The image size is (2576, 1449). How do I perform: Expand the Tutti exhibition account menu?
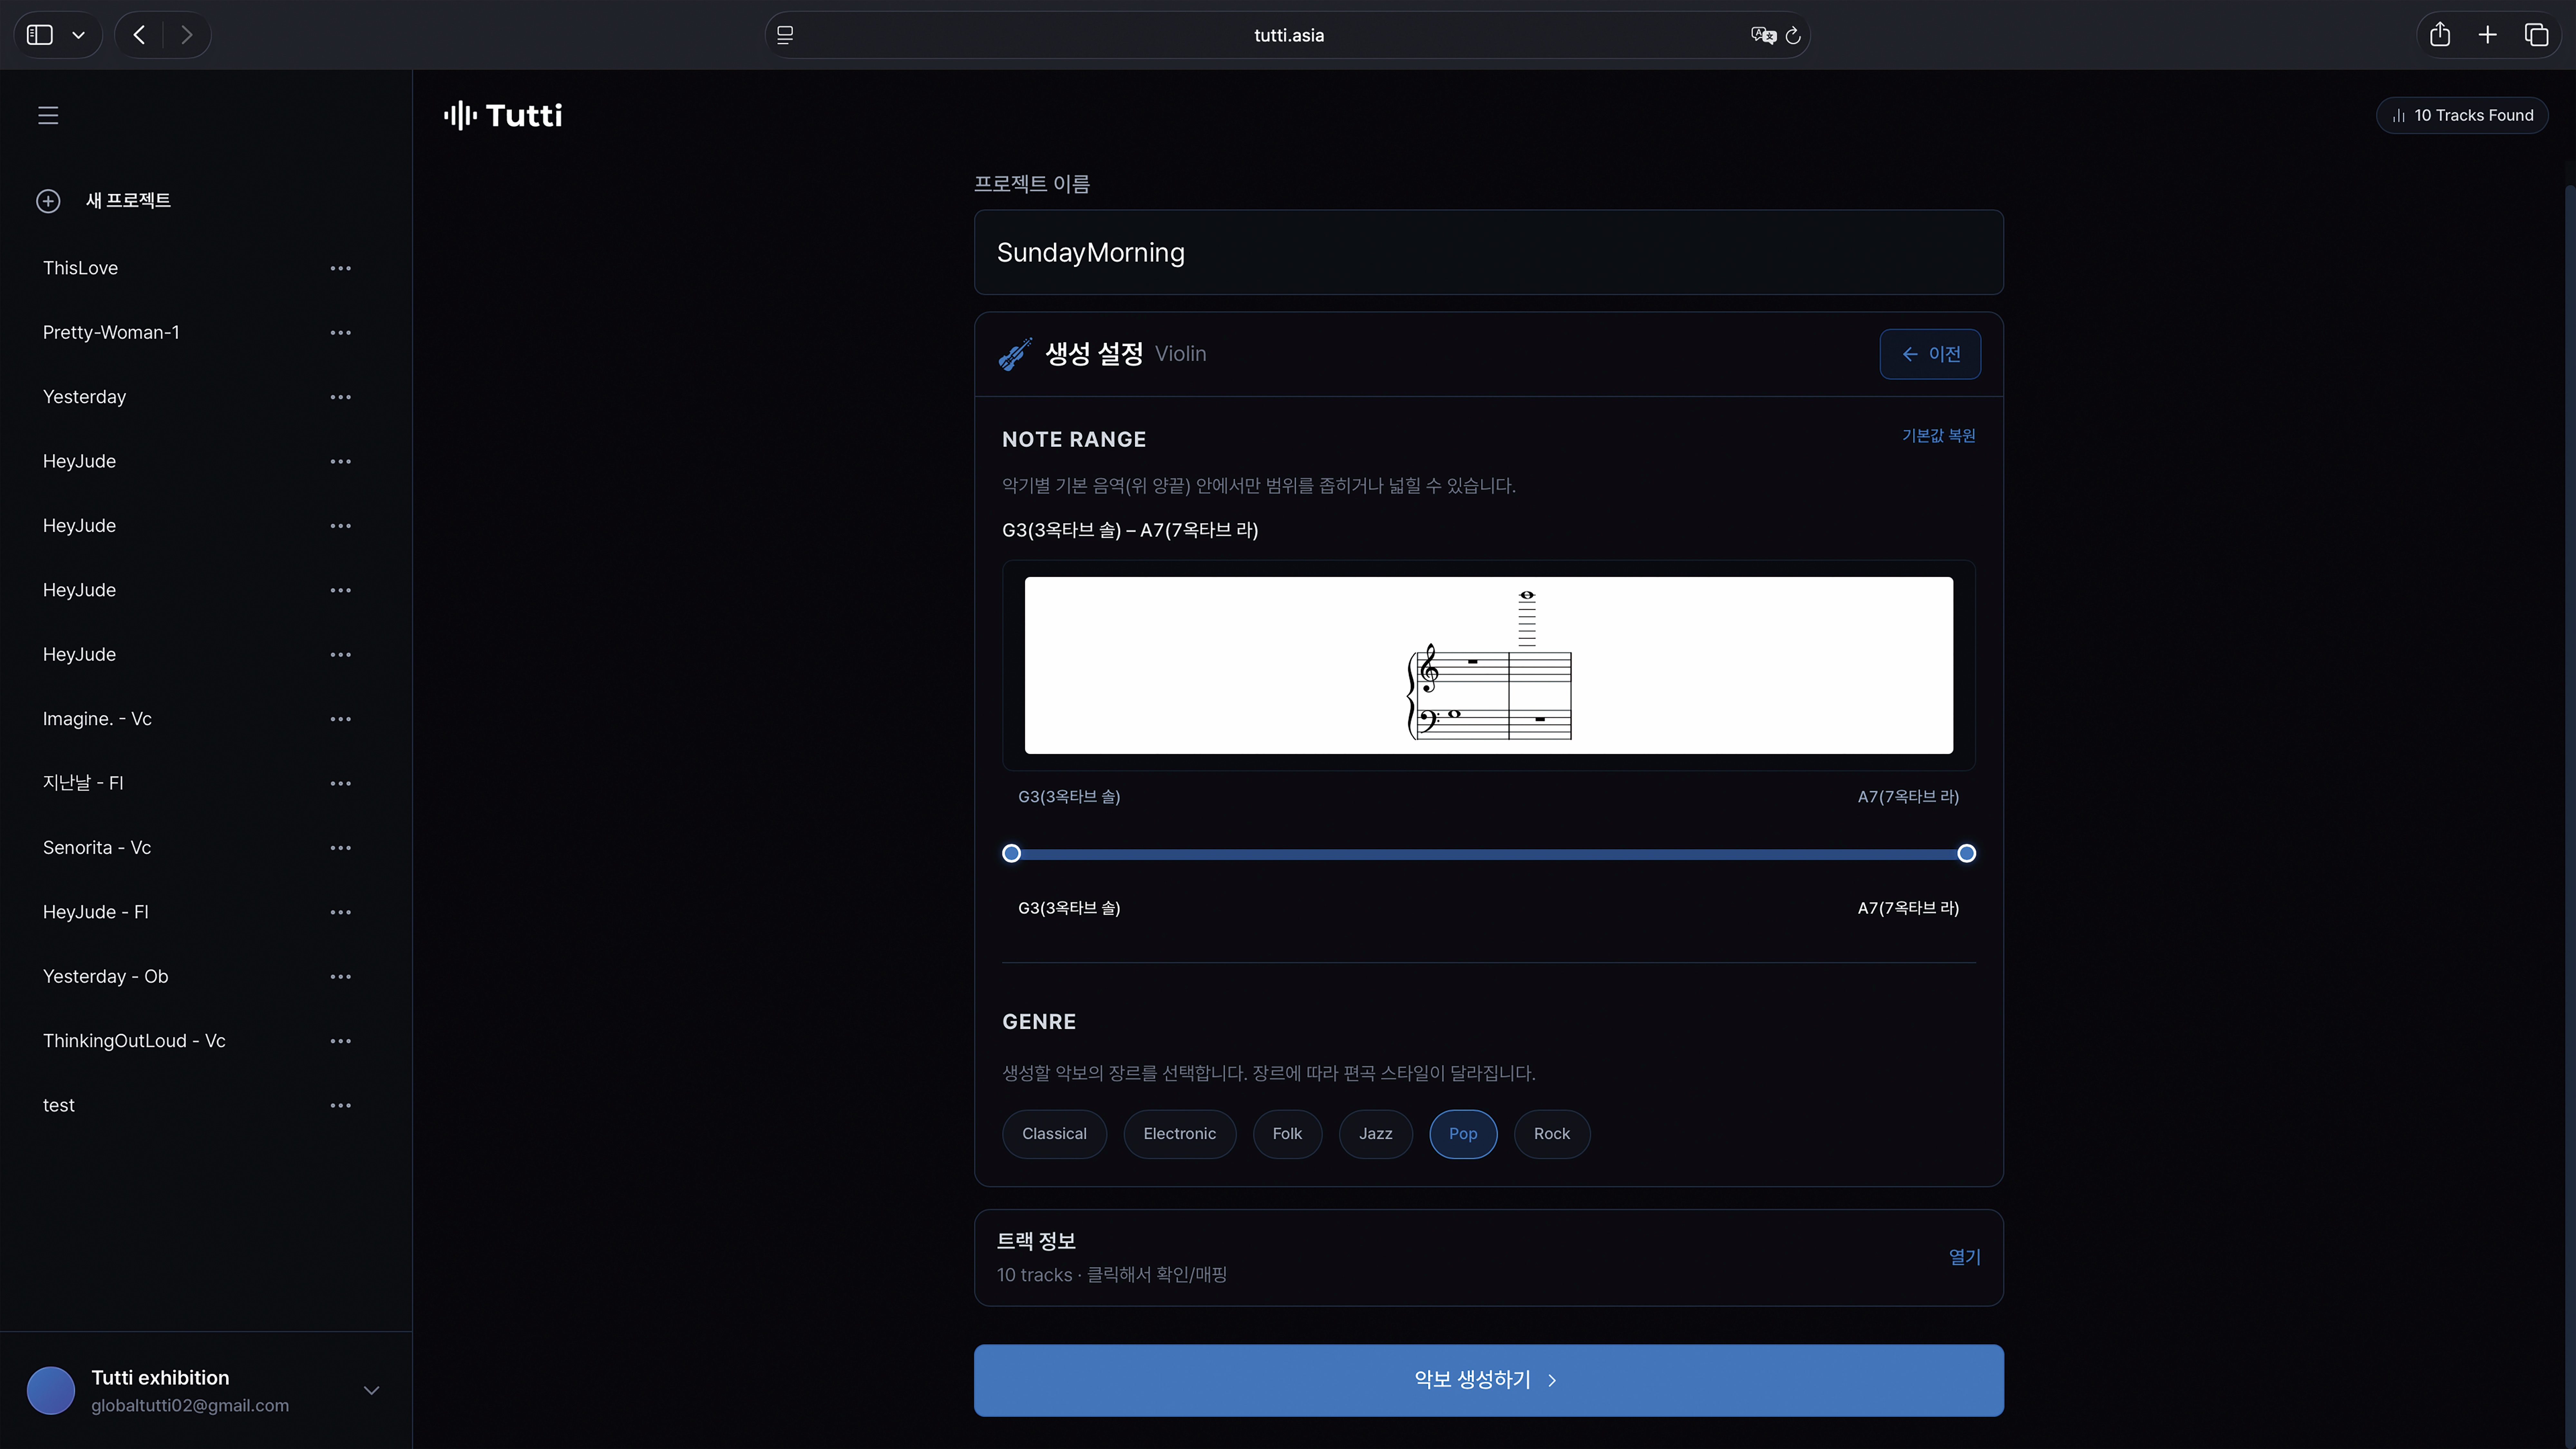(371, 1391)
